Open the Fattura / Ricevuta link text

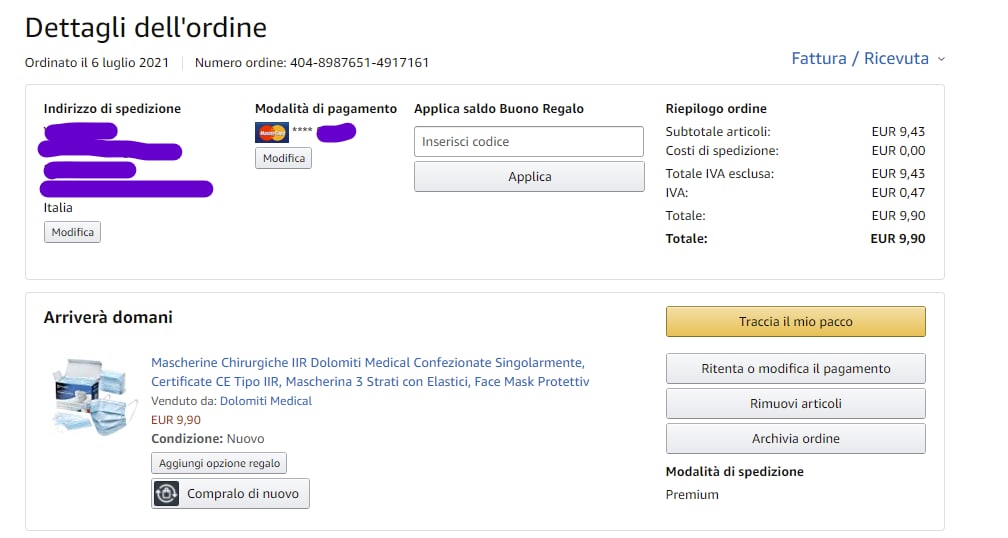click(x=860, y=59)
